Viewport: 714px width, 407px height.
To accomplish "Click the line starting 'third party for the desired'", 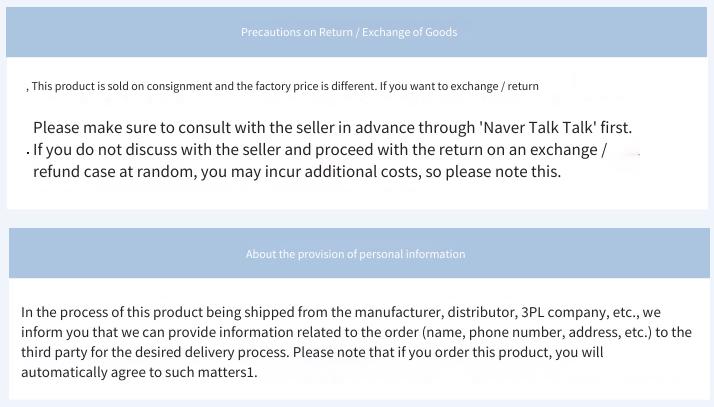I will point(312,352).
